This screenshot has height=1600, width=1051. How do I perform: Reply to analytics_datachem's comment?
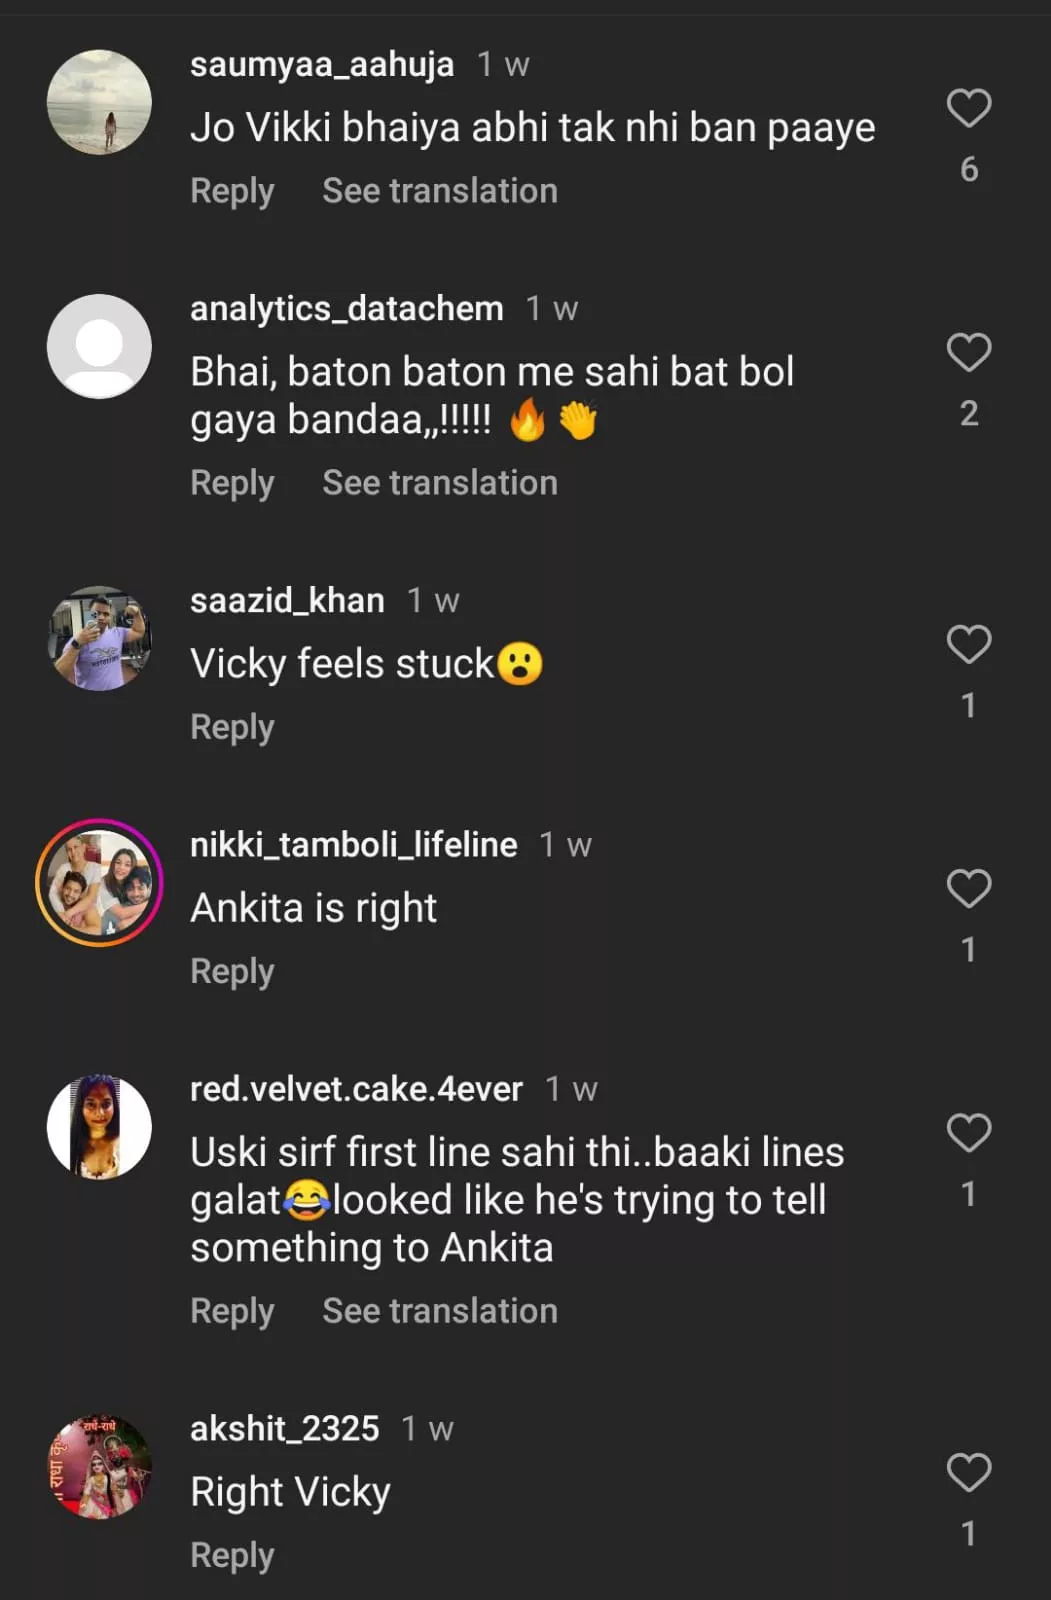pos(232,483)
